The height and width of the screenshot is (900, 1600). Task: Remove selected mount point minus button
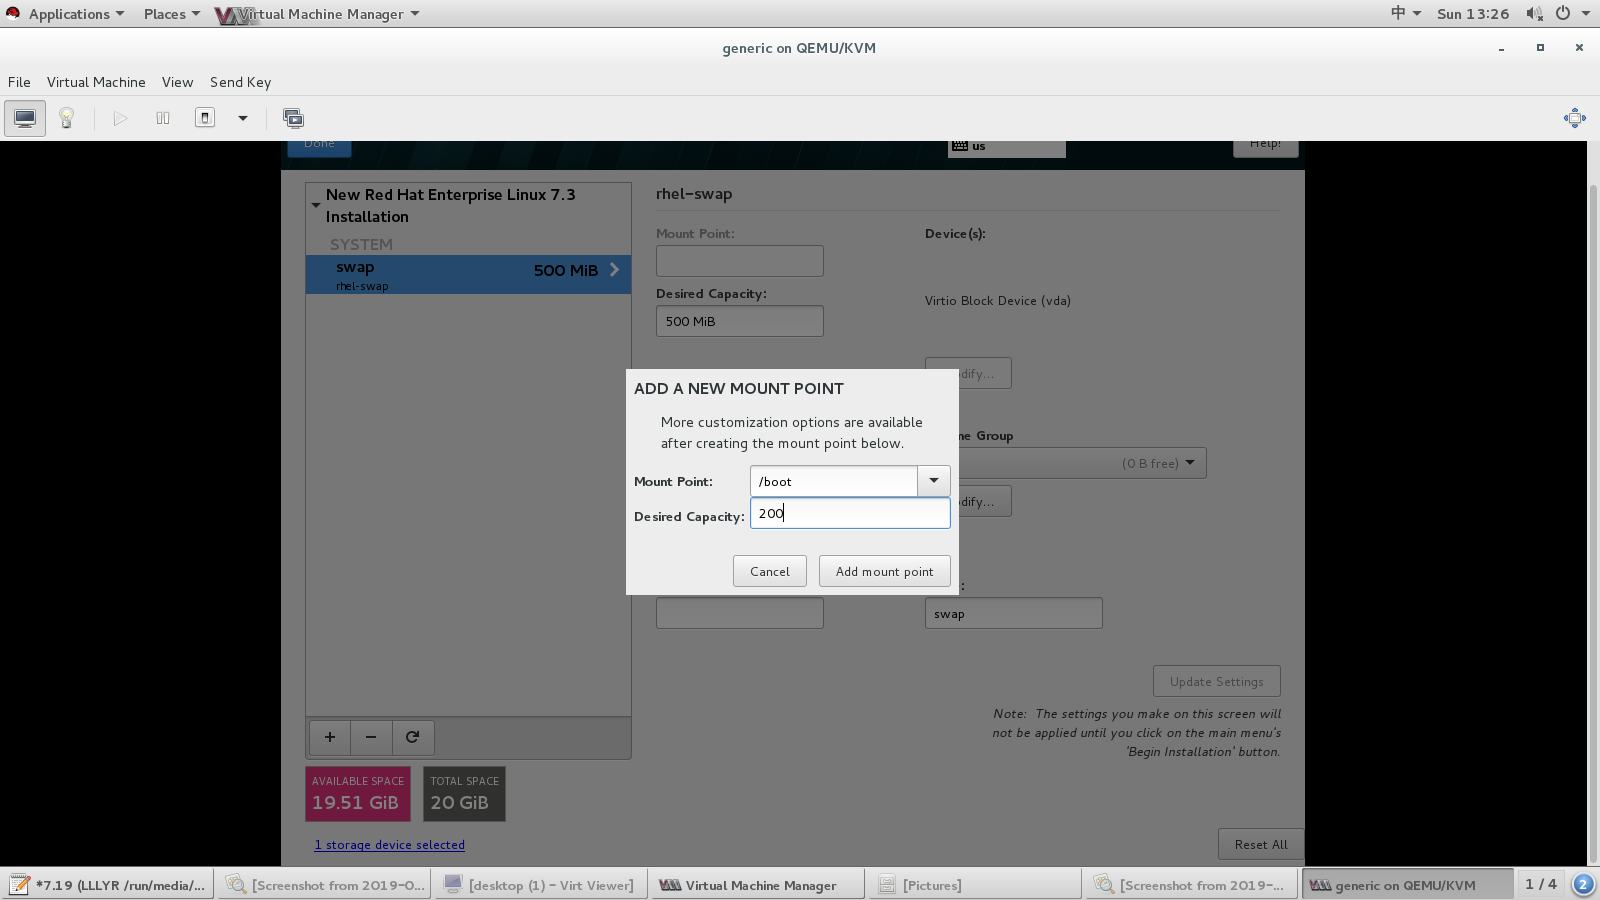point(371,737)
